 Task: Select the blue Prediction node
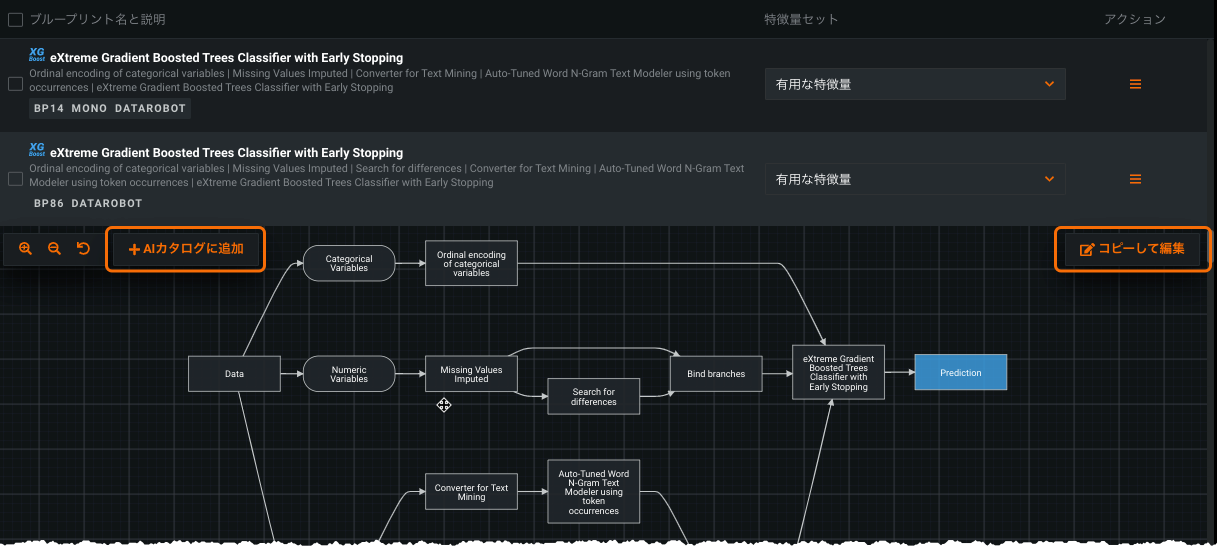(960, 372)
